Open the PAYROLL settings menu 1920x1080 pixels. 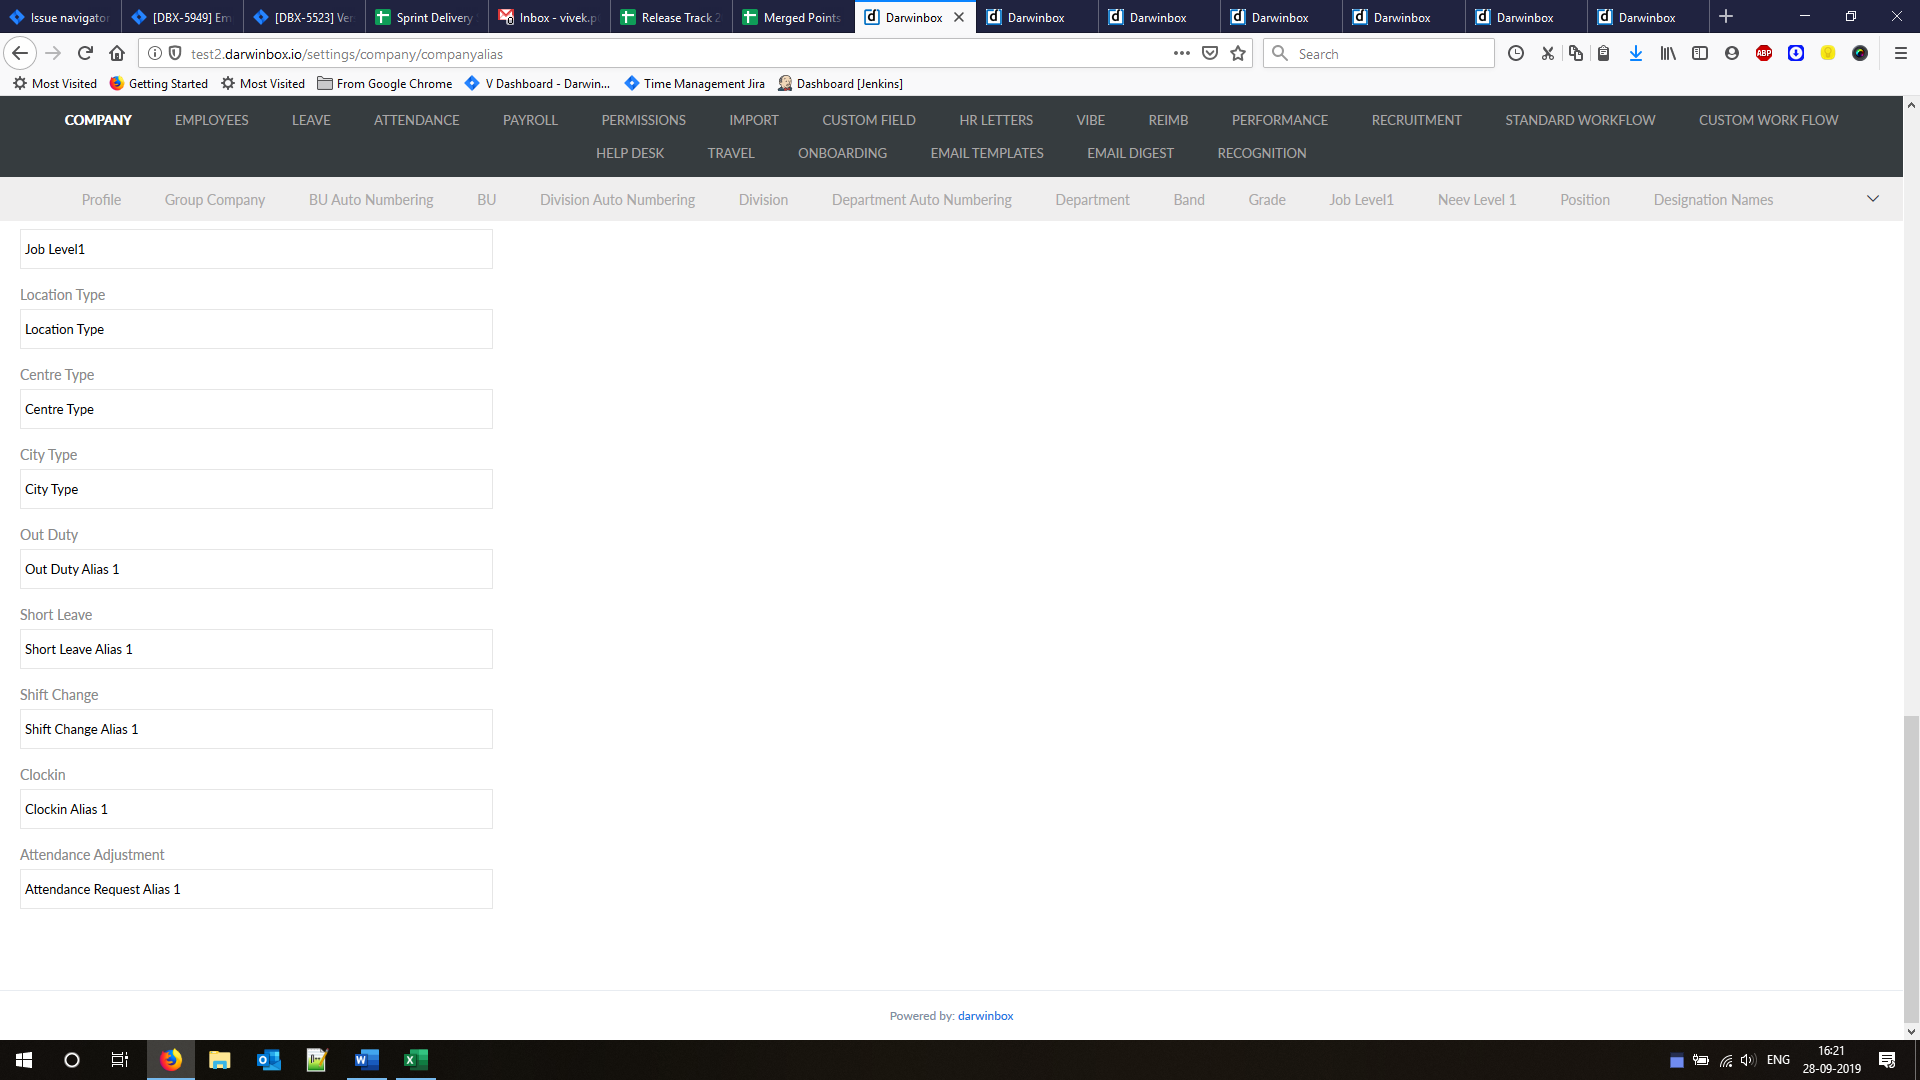tap(529, 120)
